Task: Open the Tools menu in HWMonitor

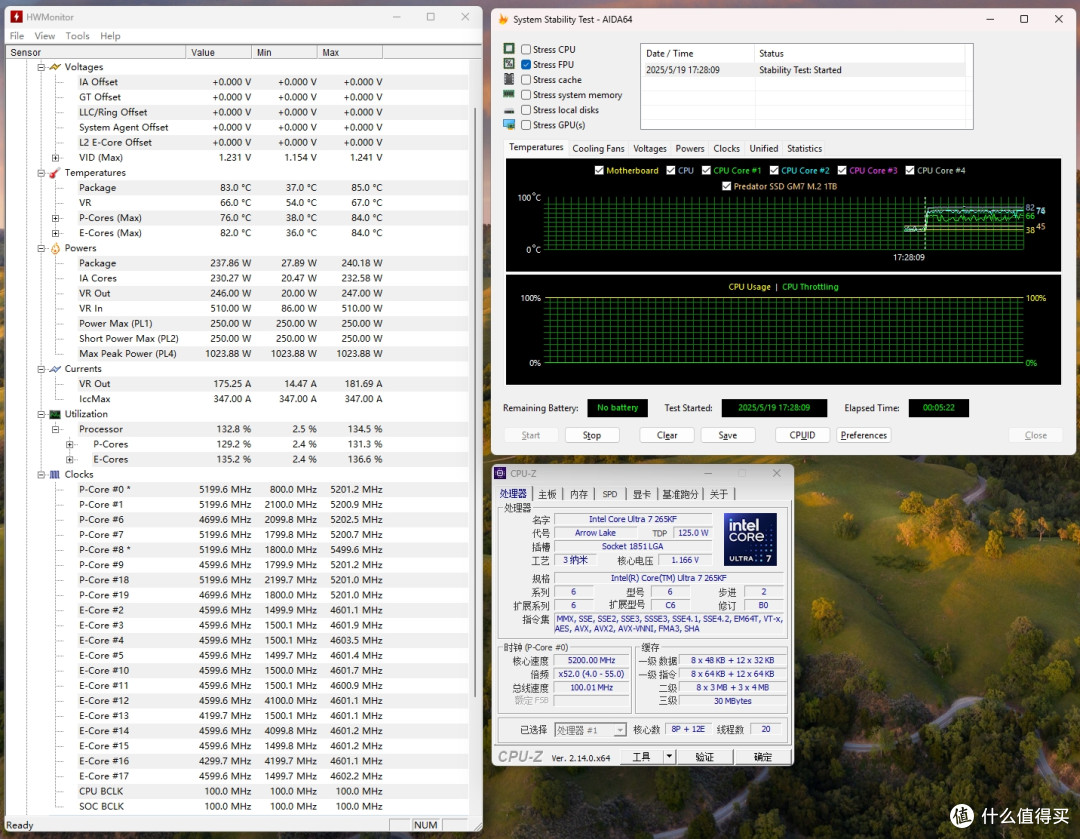Action: point(77,36)
